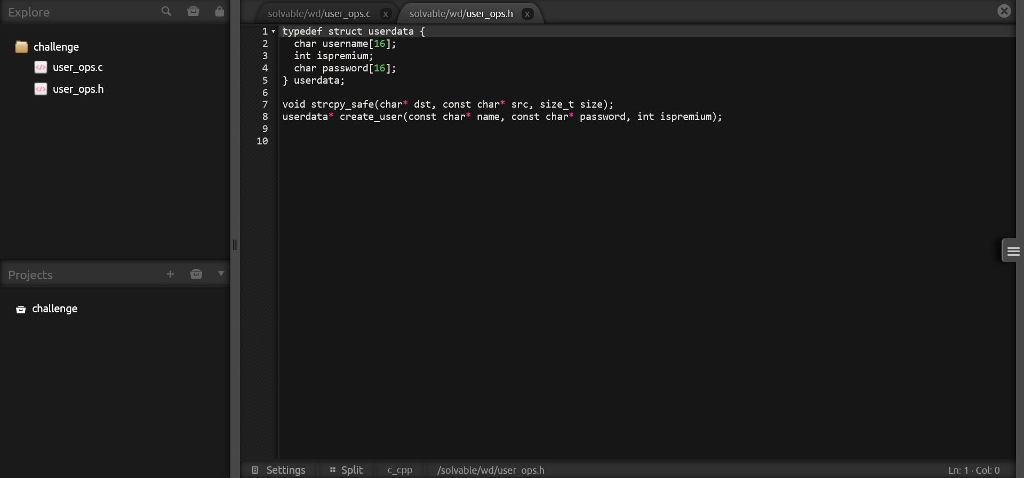Open user_ops.c in the file tree
This screenshot has width=1024, height=478.
click(x=77, y=67)
